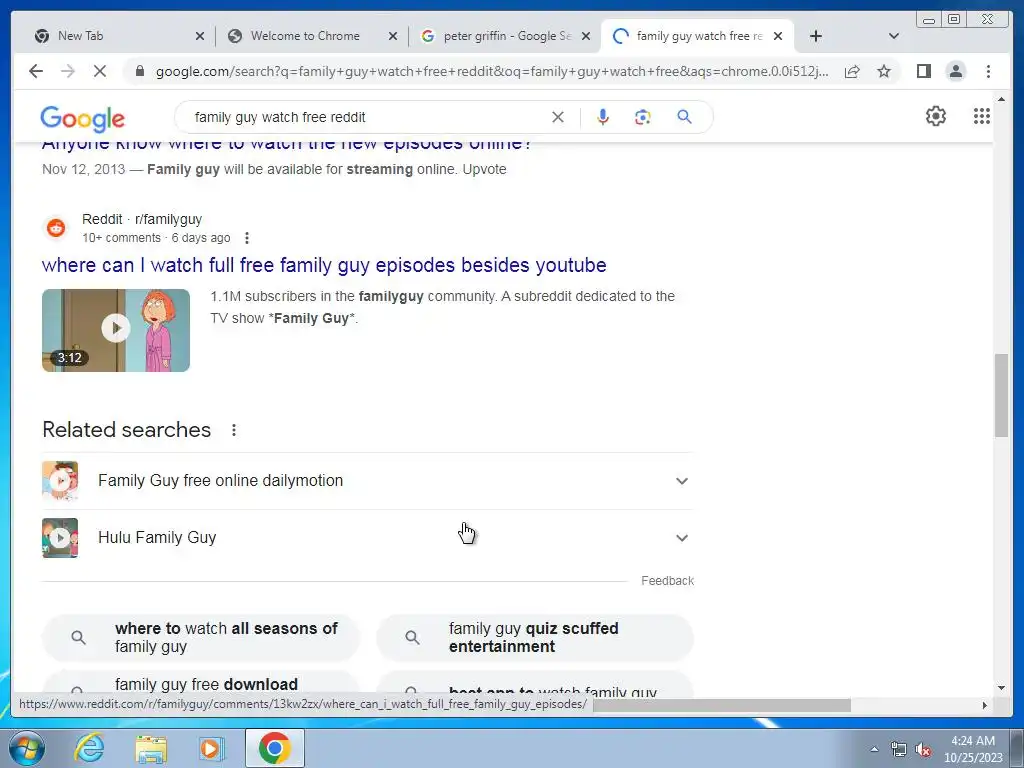Open Windows Media Player from taskbar

(211, 748)
